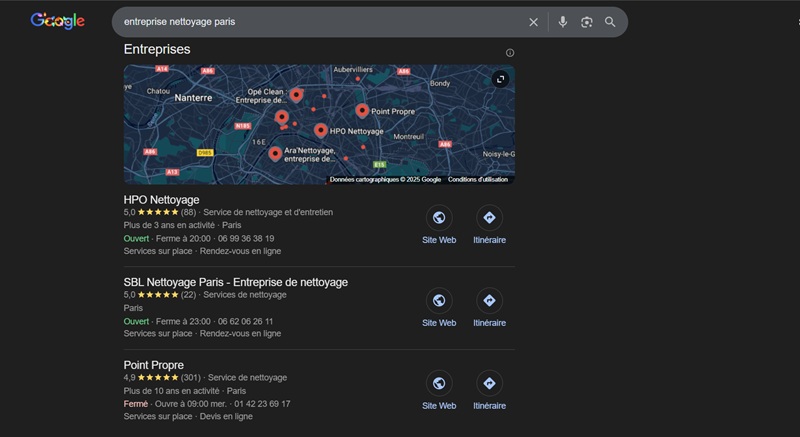Viewport: 800px width, 437px height.
Task: Click HPO Nettoyage rating stars (88)
Action: (x=158, y=212)
